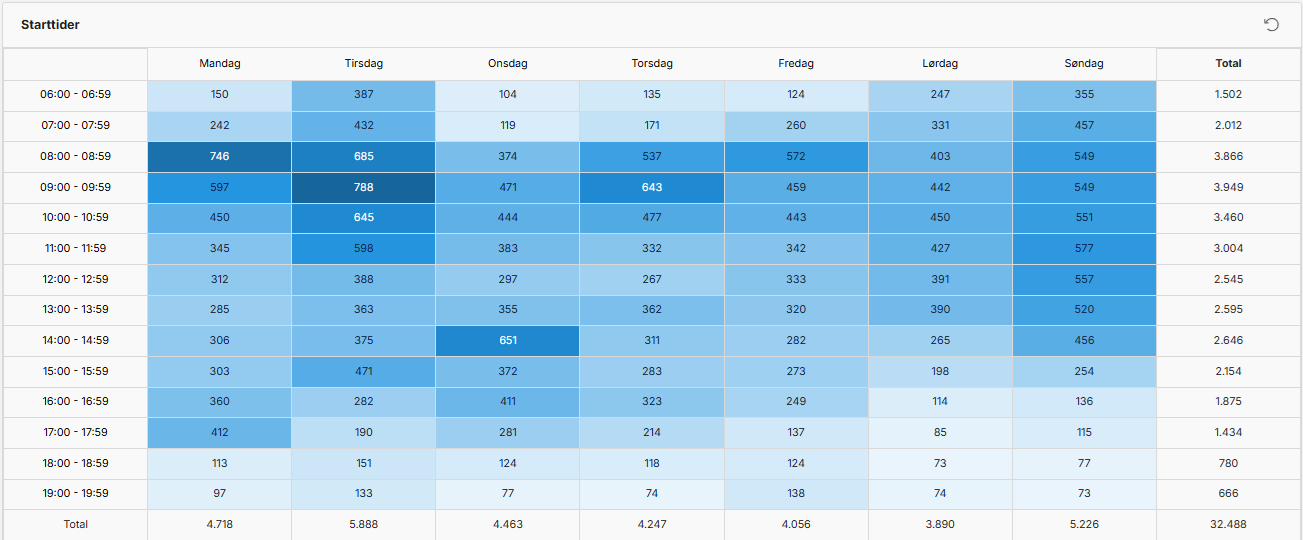The height and width of the screenshot is (540, 1303).
Task: Click the Søndag cell with value 577
Action: 1084,248
